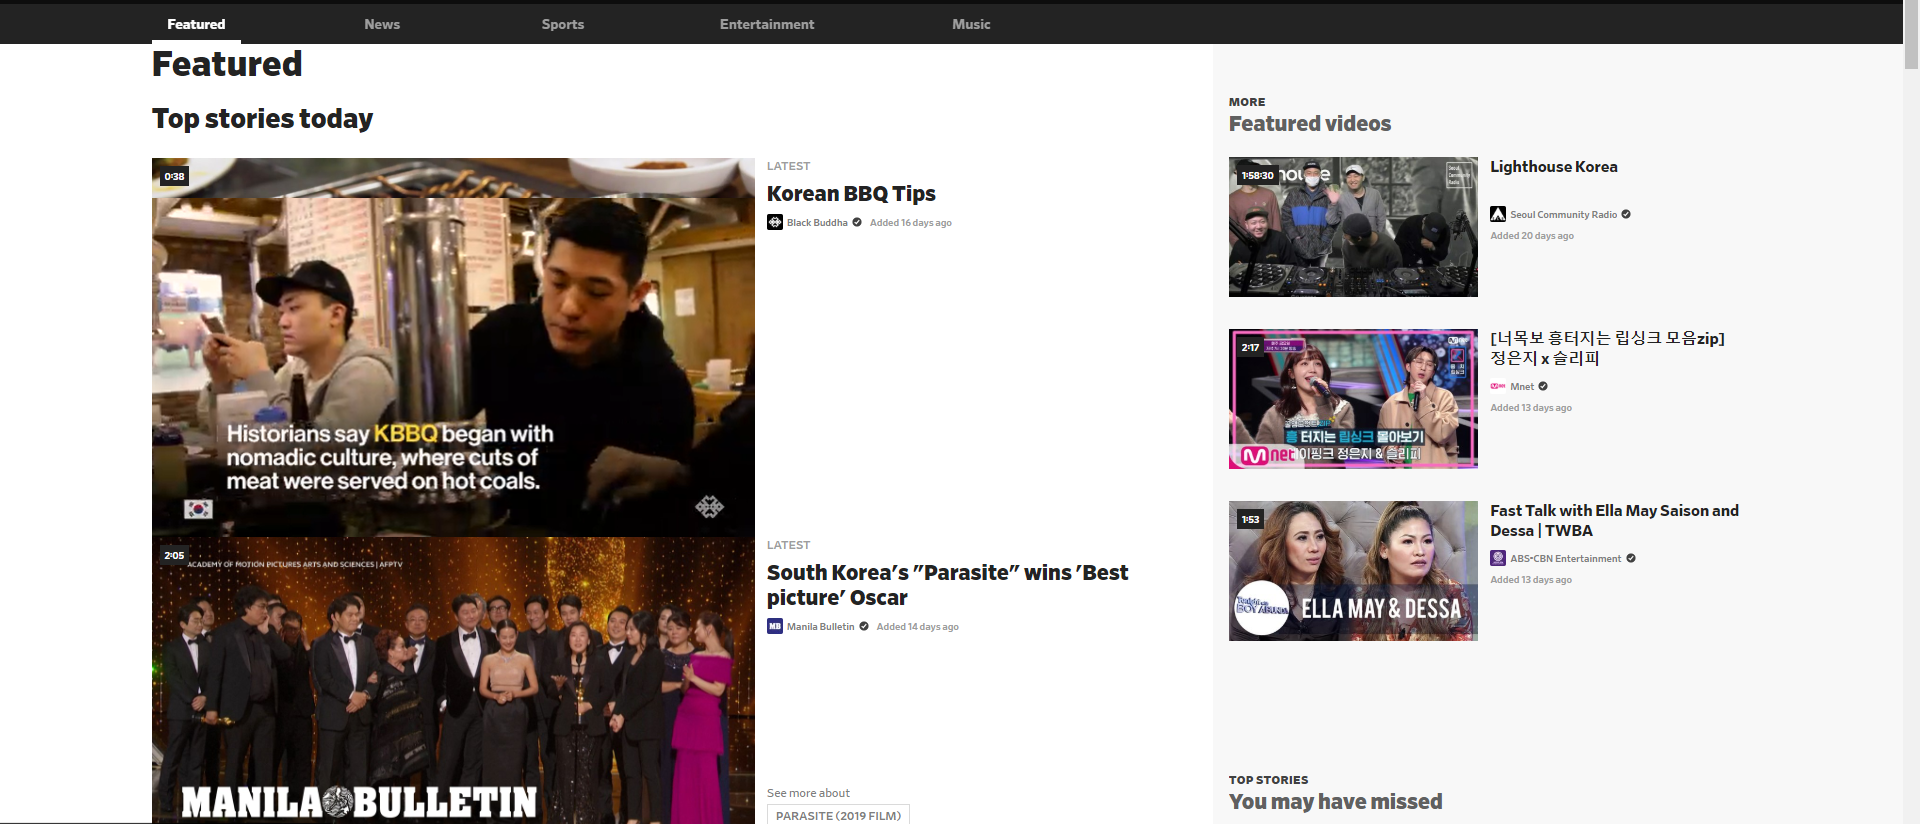Click the Black Buddha channel avatar icon
The width and height of the screenshot is (1920, 824).
[775, 222]
